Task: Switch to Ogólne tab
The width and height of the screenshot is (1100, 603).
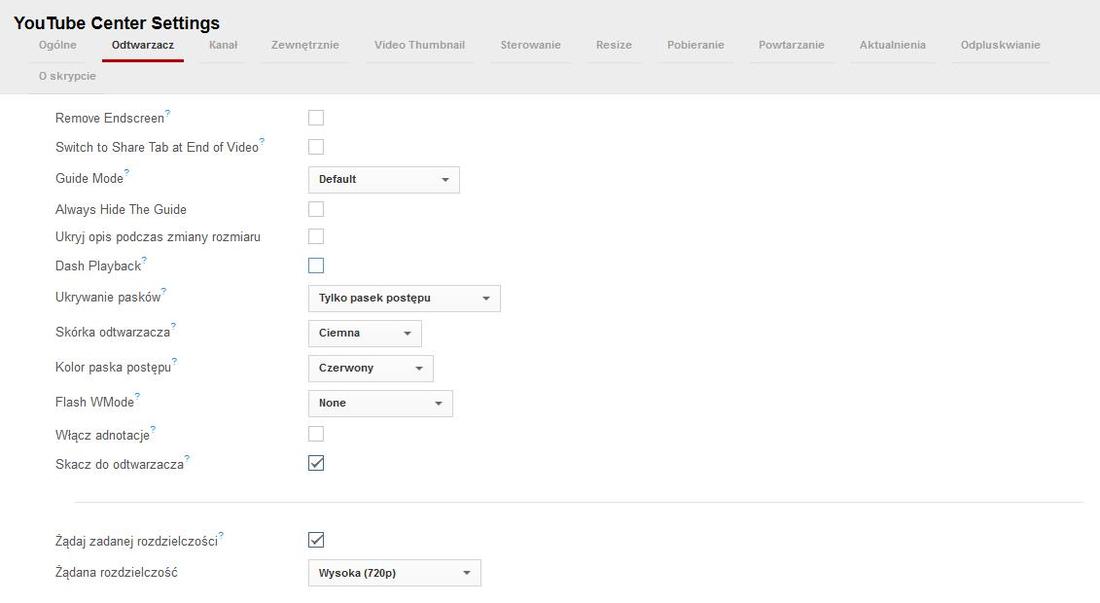Action: click(58, 45)
